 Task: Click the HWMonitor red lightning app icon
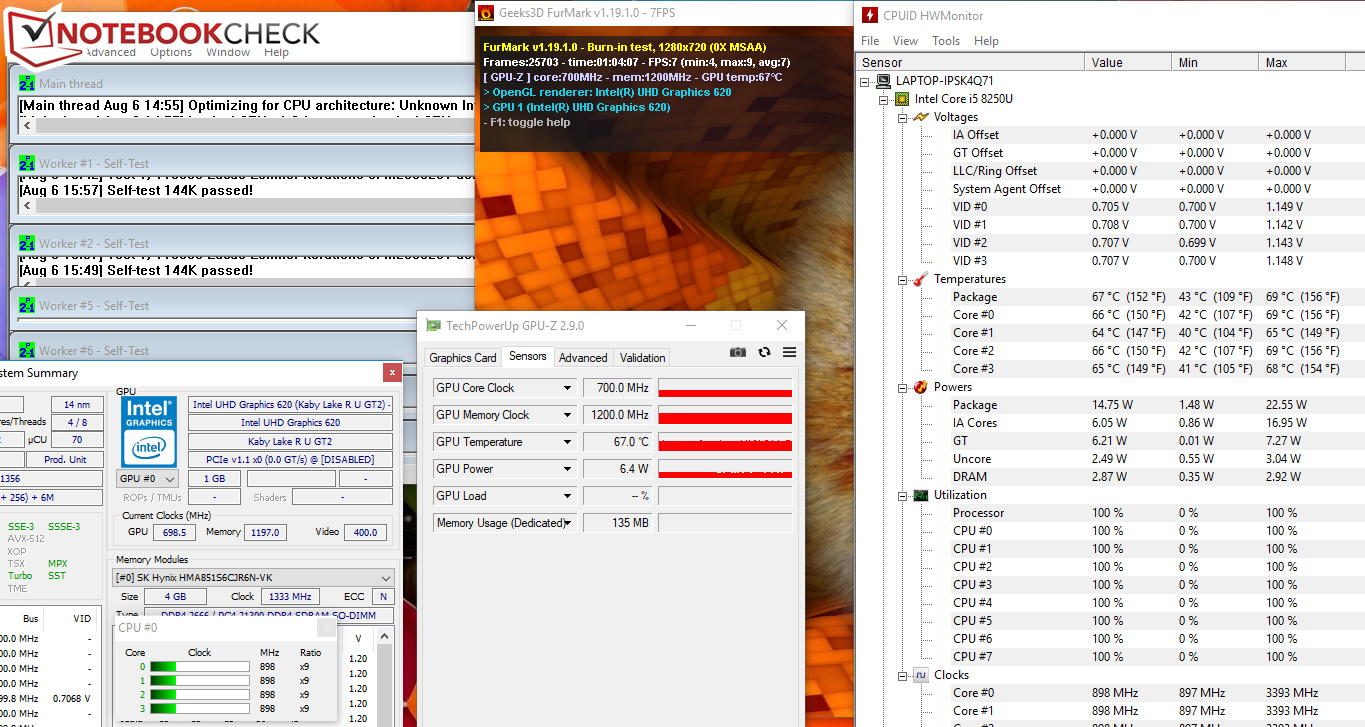[870, 15]
